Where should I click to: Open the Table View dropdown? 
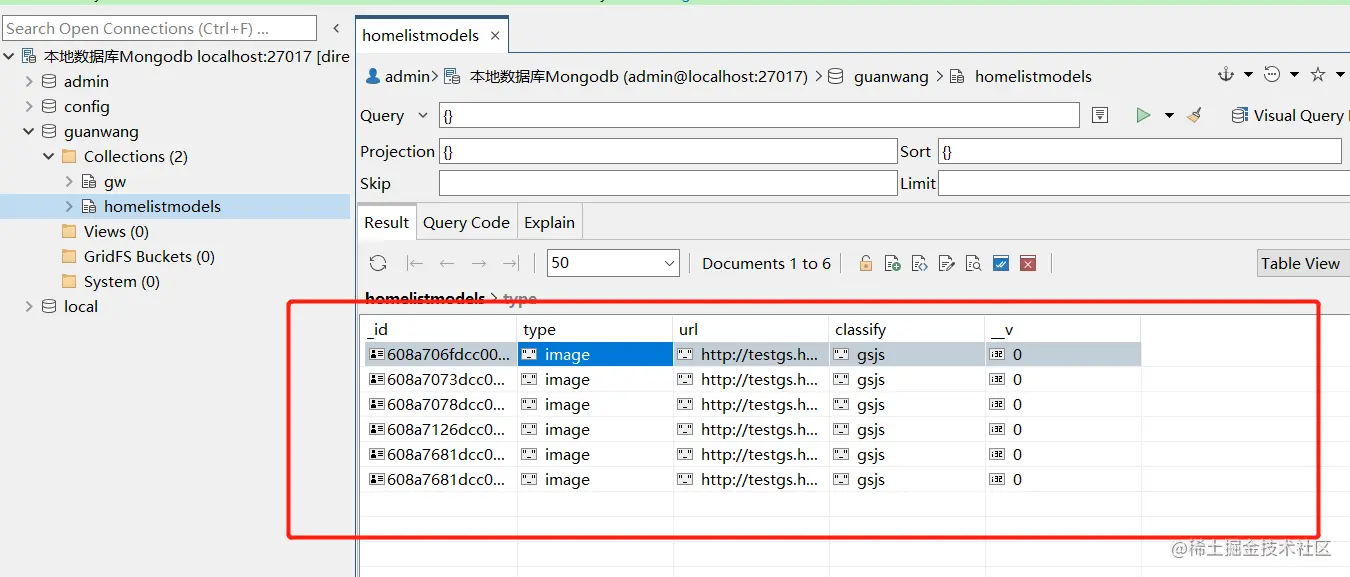tap(1304, 263)
